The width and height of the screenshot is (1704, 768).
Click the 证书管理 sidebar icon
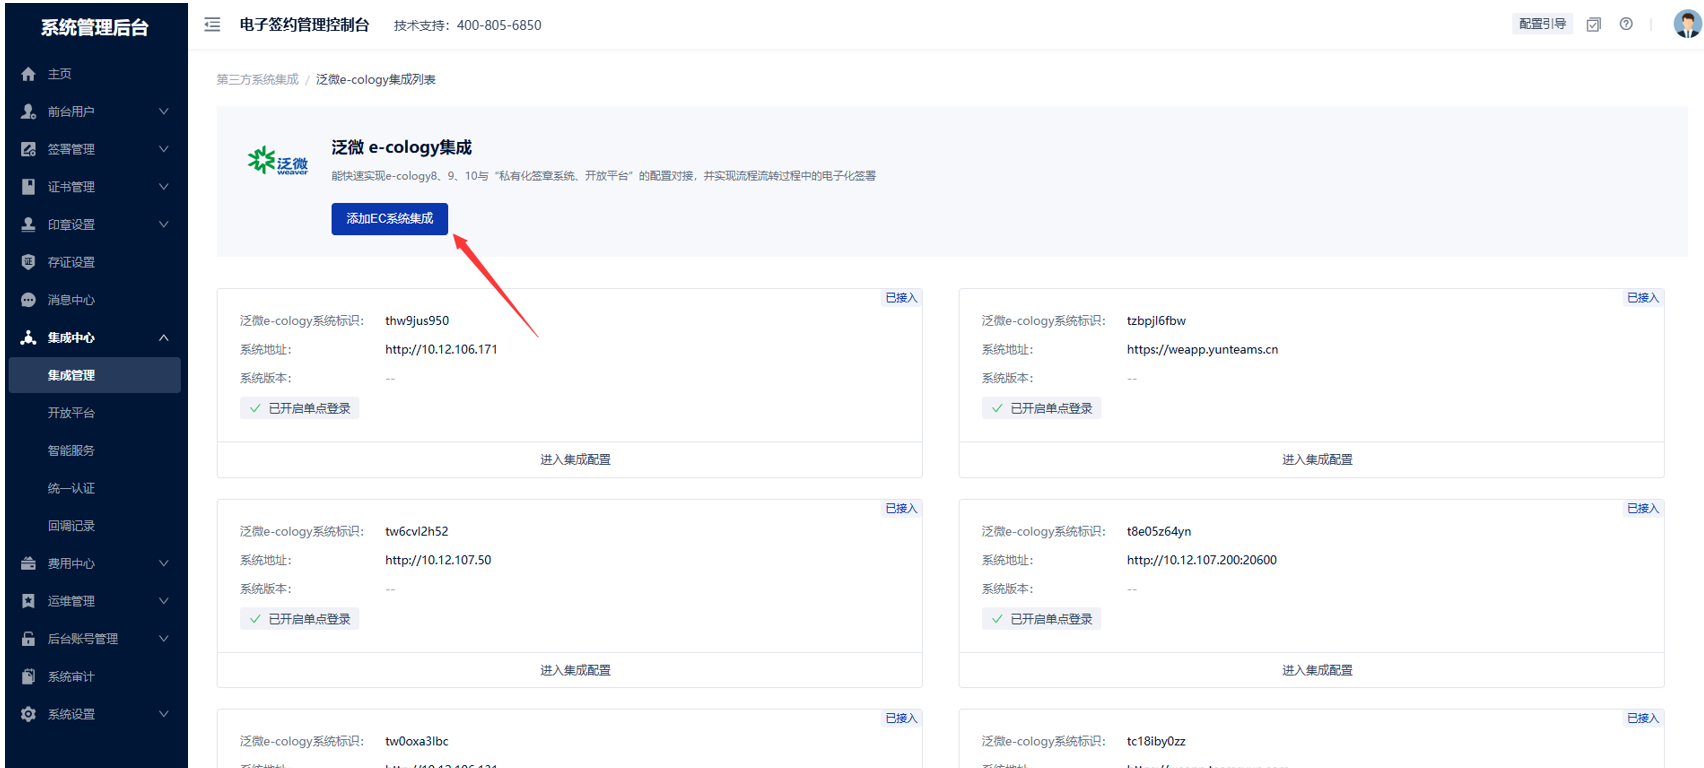pyautogui.click(x=28, y=187)
